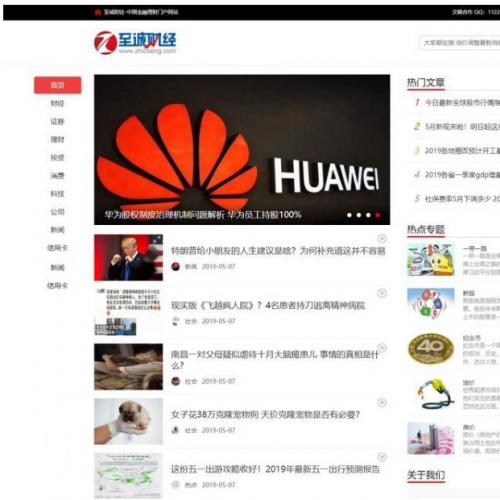Click the 至诚财经 site logo
Viewport: 500px width, 500px height.
(135, 43)
